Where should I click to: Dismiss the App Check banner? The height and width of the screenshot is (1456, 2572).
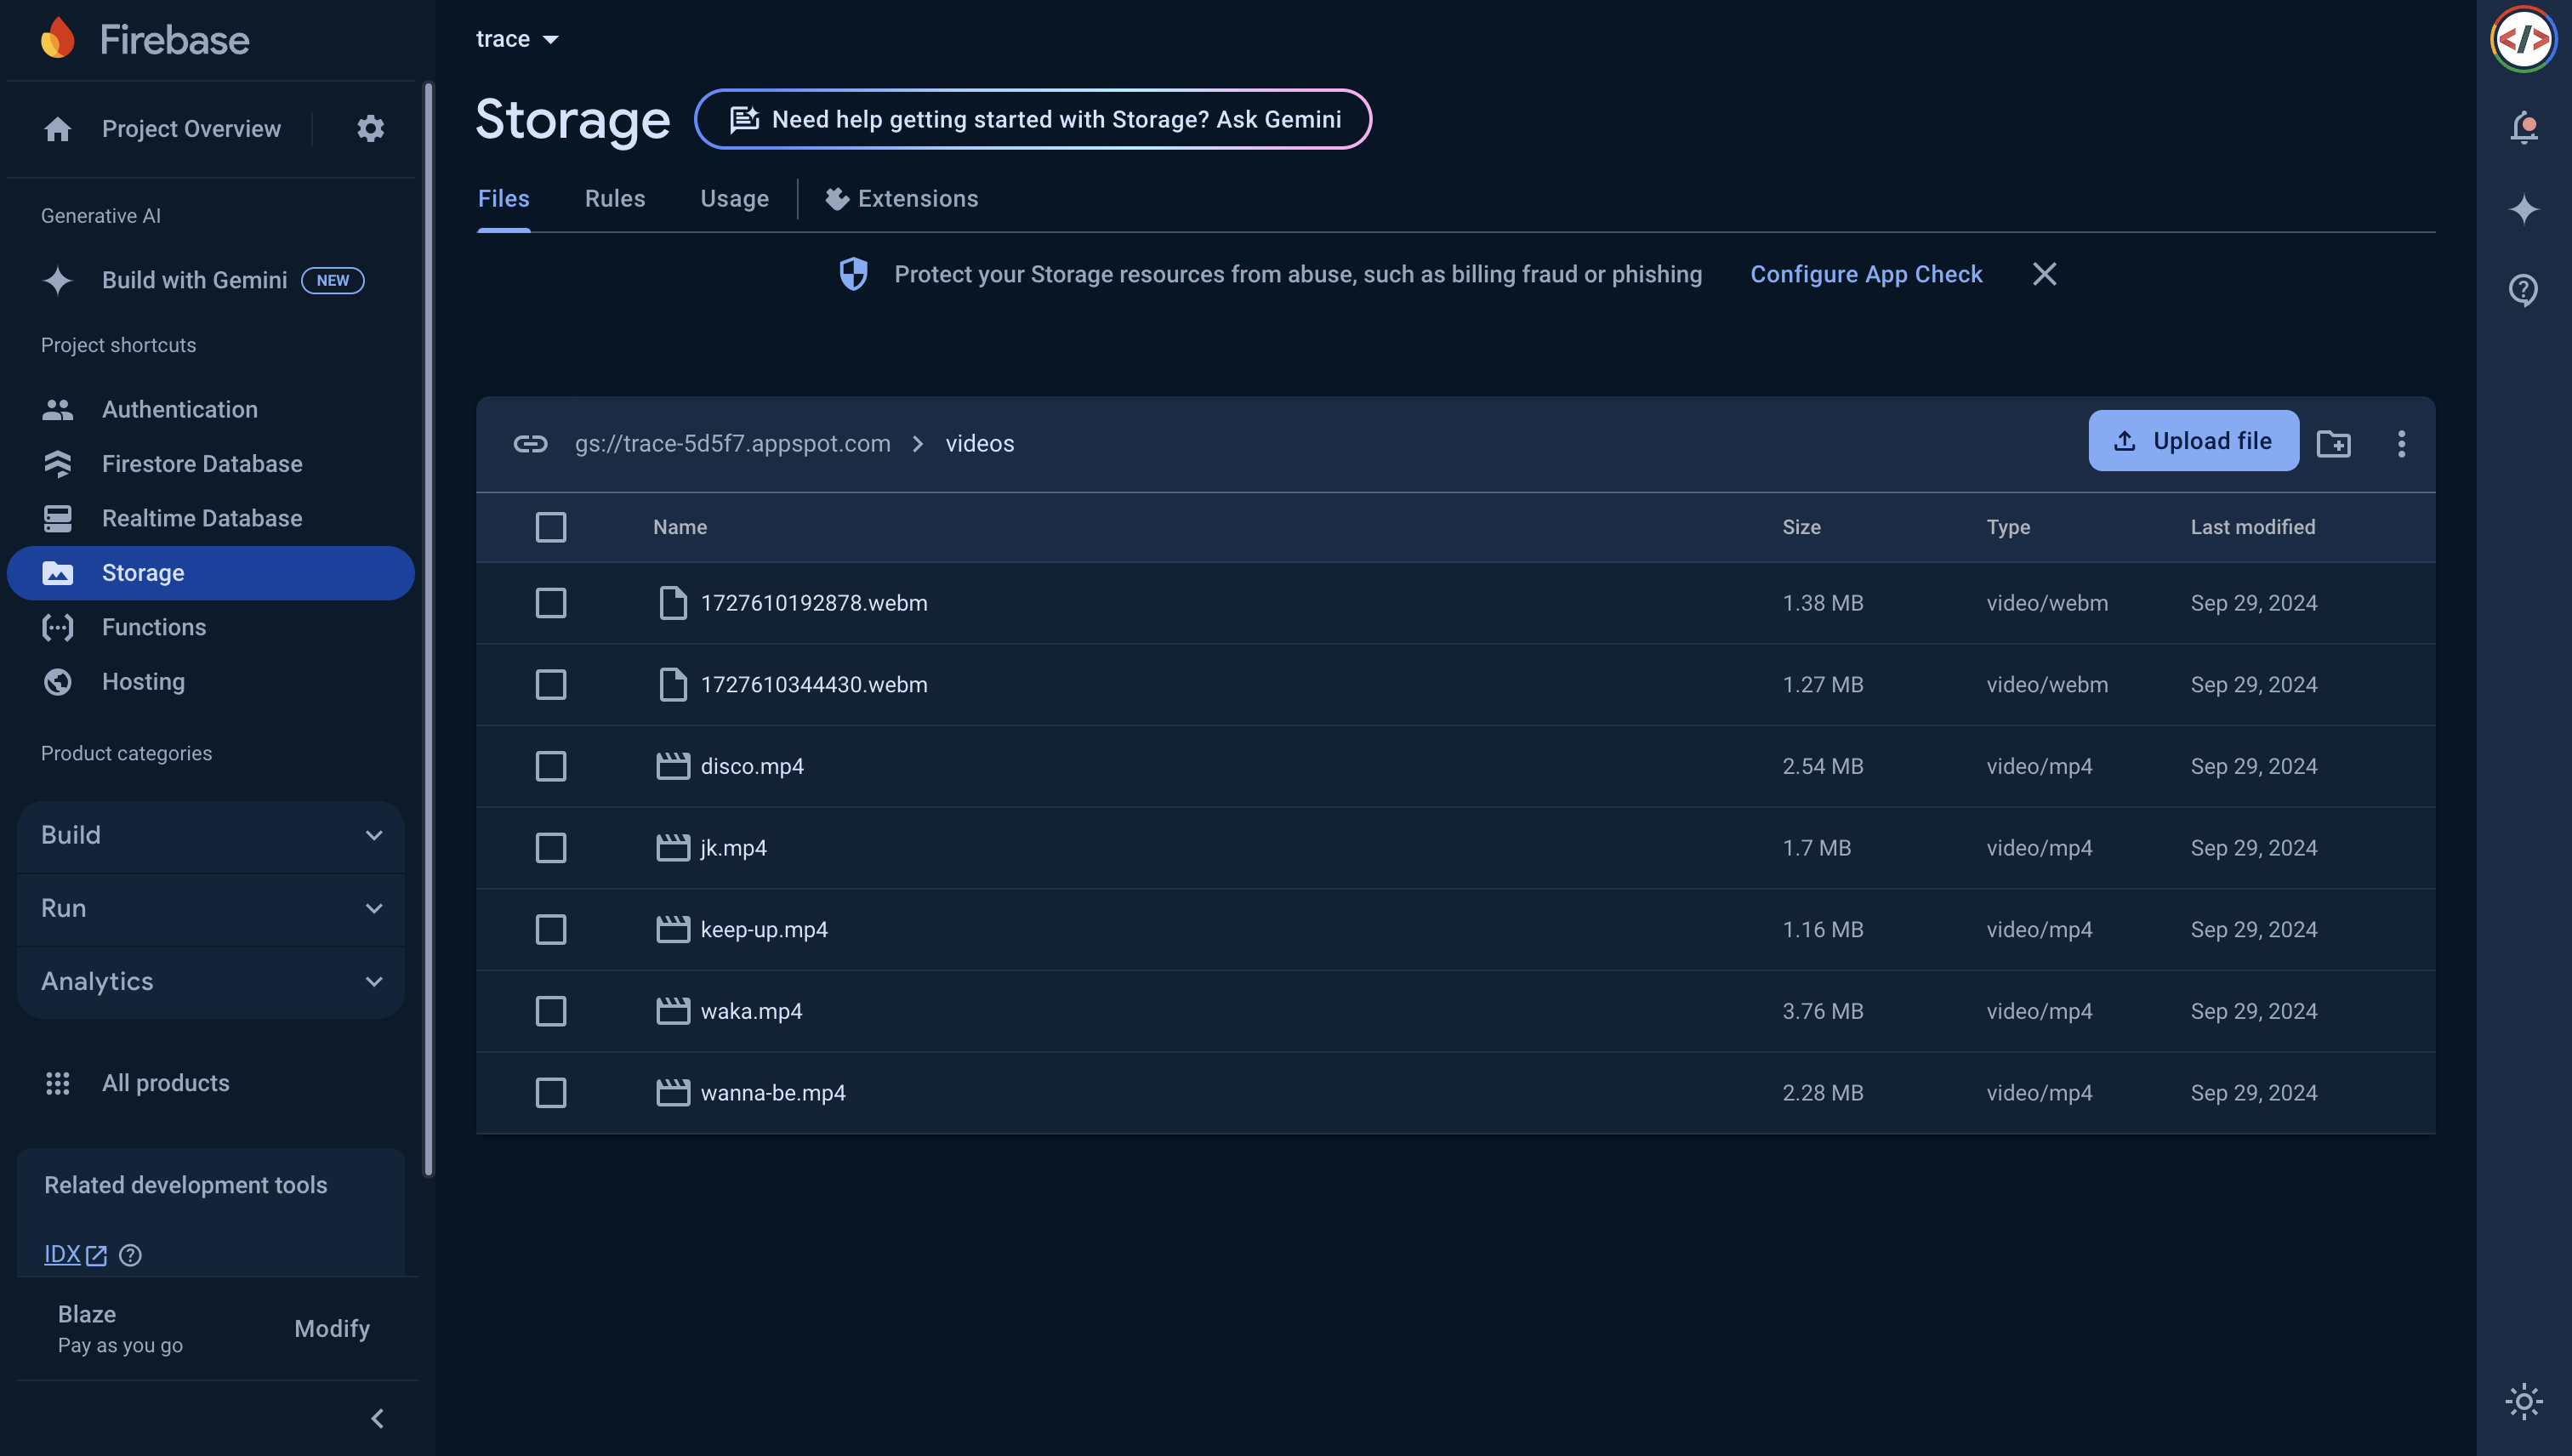pos(2044,274)
